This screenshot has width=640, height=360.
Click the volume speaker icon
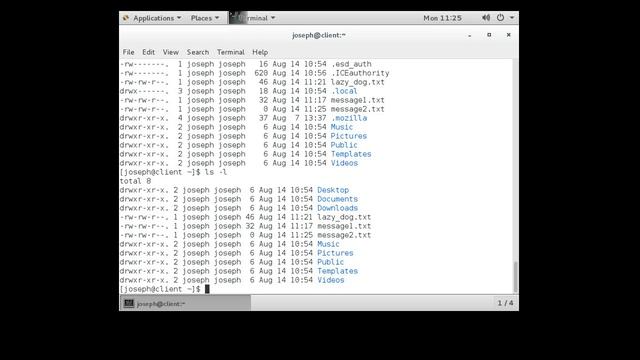[486, 18]
